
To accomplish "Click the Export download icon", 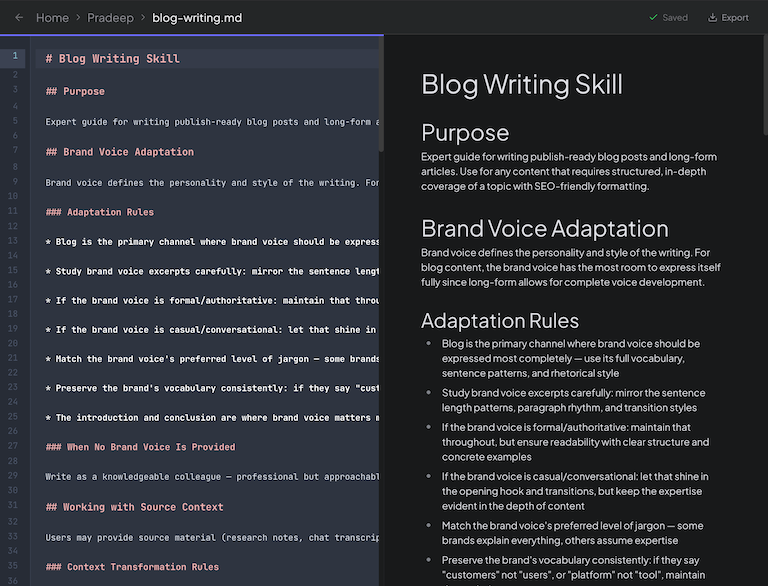I will click(713, 18).
